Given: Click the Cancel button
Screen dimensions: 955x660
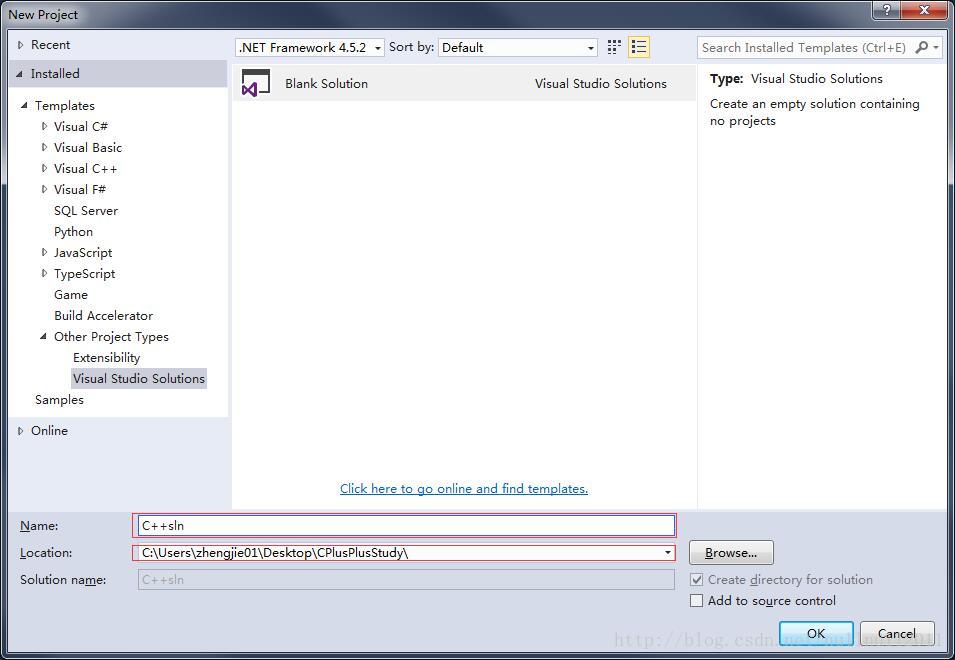Looking at the screenshot, I should click(897, 633).
